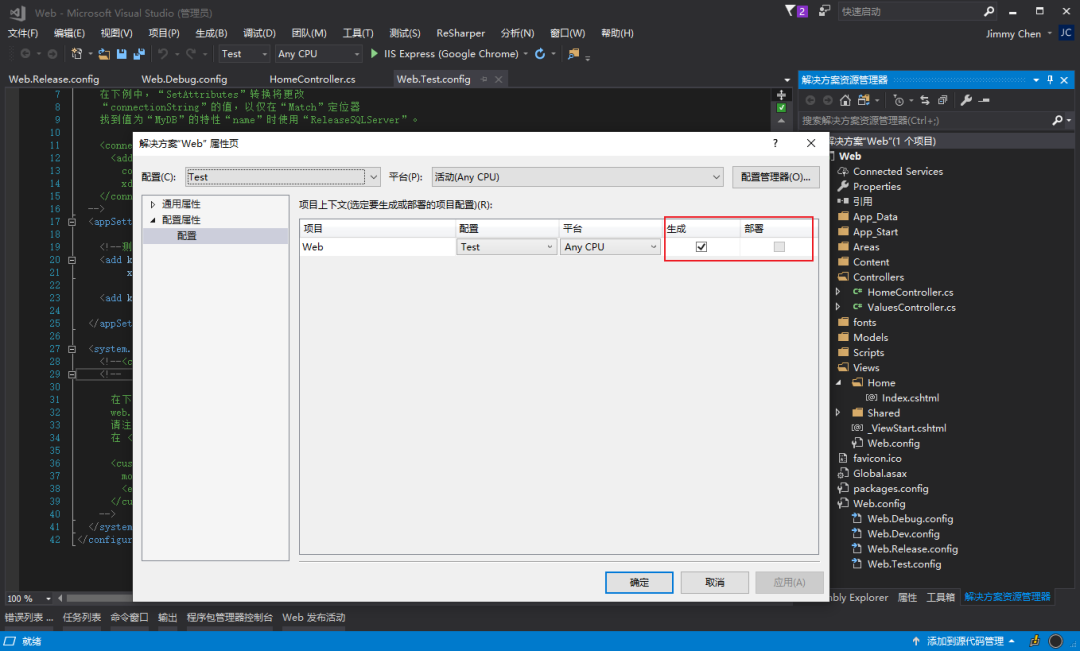Click the Find in Files toolbar icon
The image size is (1080, 651).
[573, 54]
